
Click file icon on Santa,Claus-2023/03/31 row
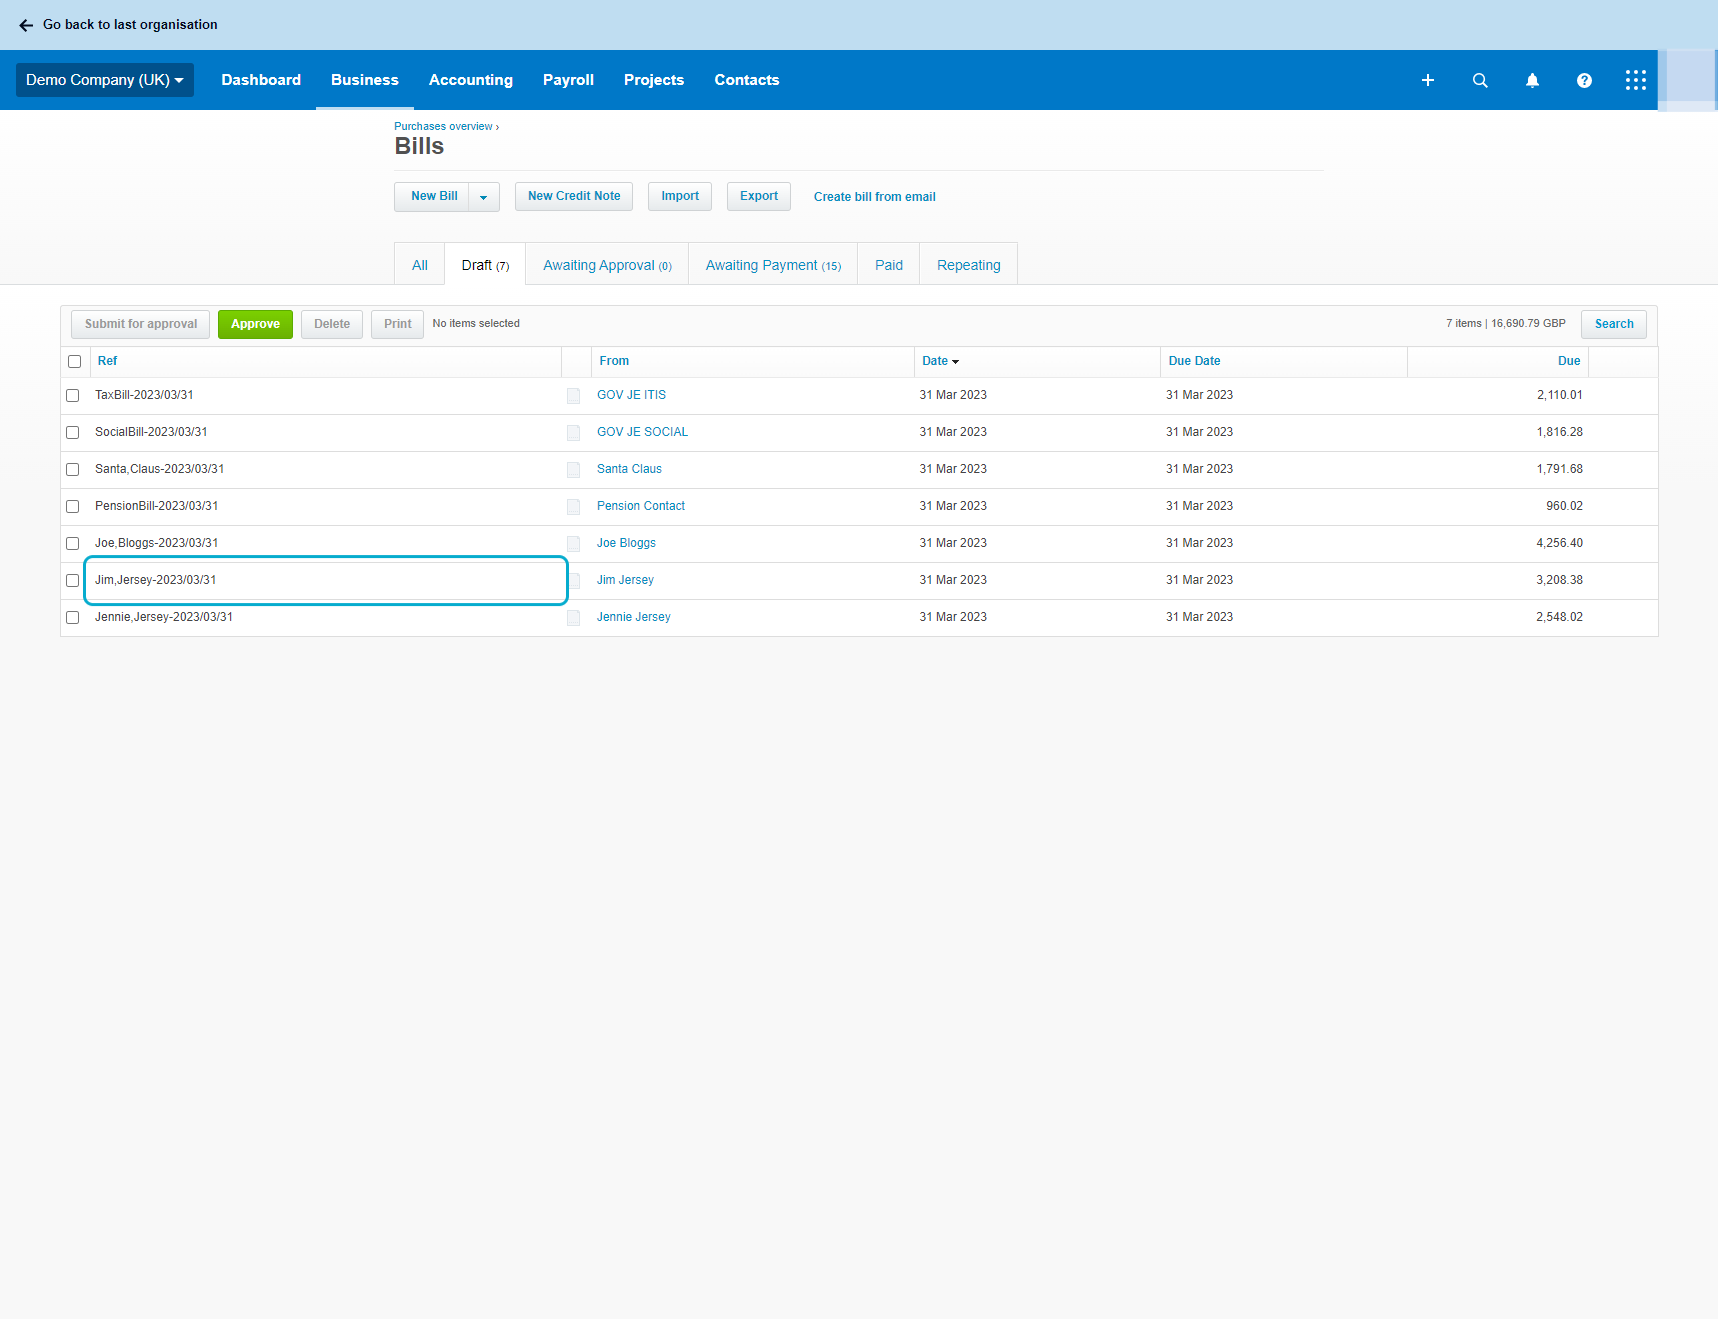[x=573, y=470]
